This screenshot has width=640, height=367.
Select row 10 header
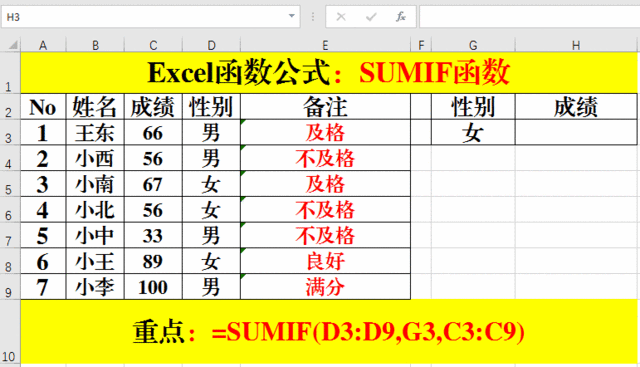(10, 332)
